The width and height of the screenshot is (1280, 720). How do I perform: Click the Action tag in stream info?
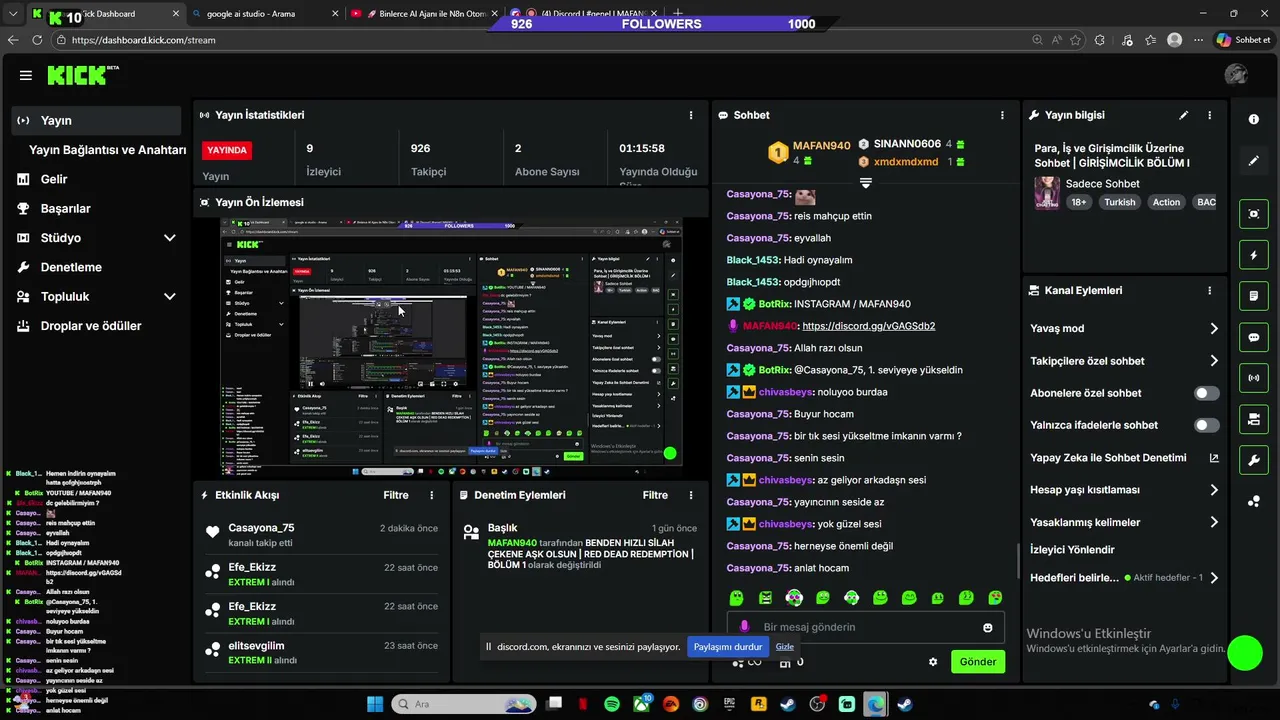1166,202
